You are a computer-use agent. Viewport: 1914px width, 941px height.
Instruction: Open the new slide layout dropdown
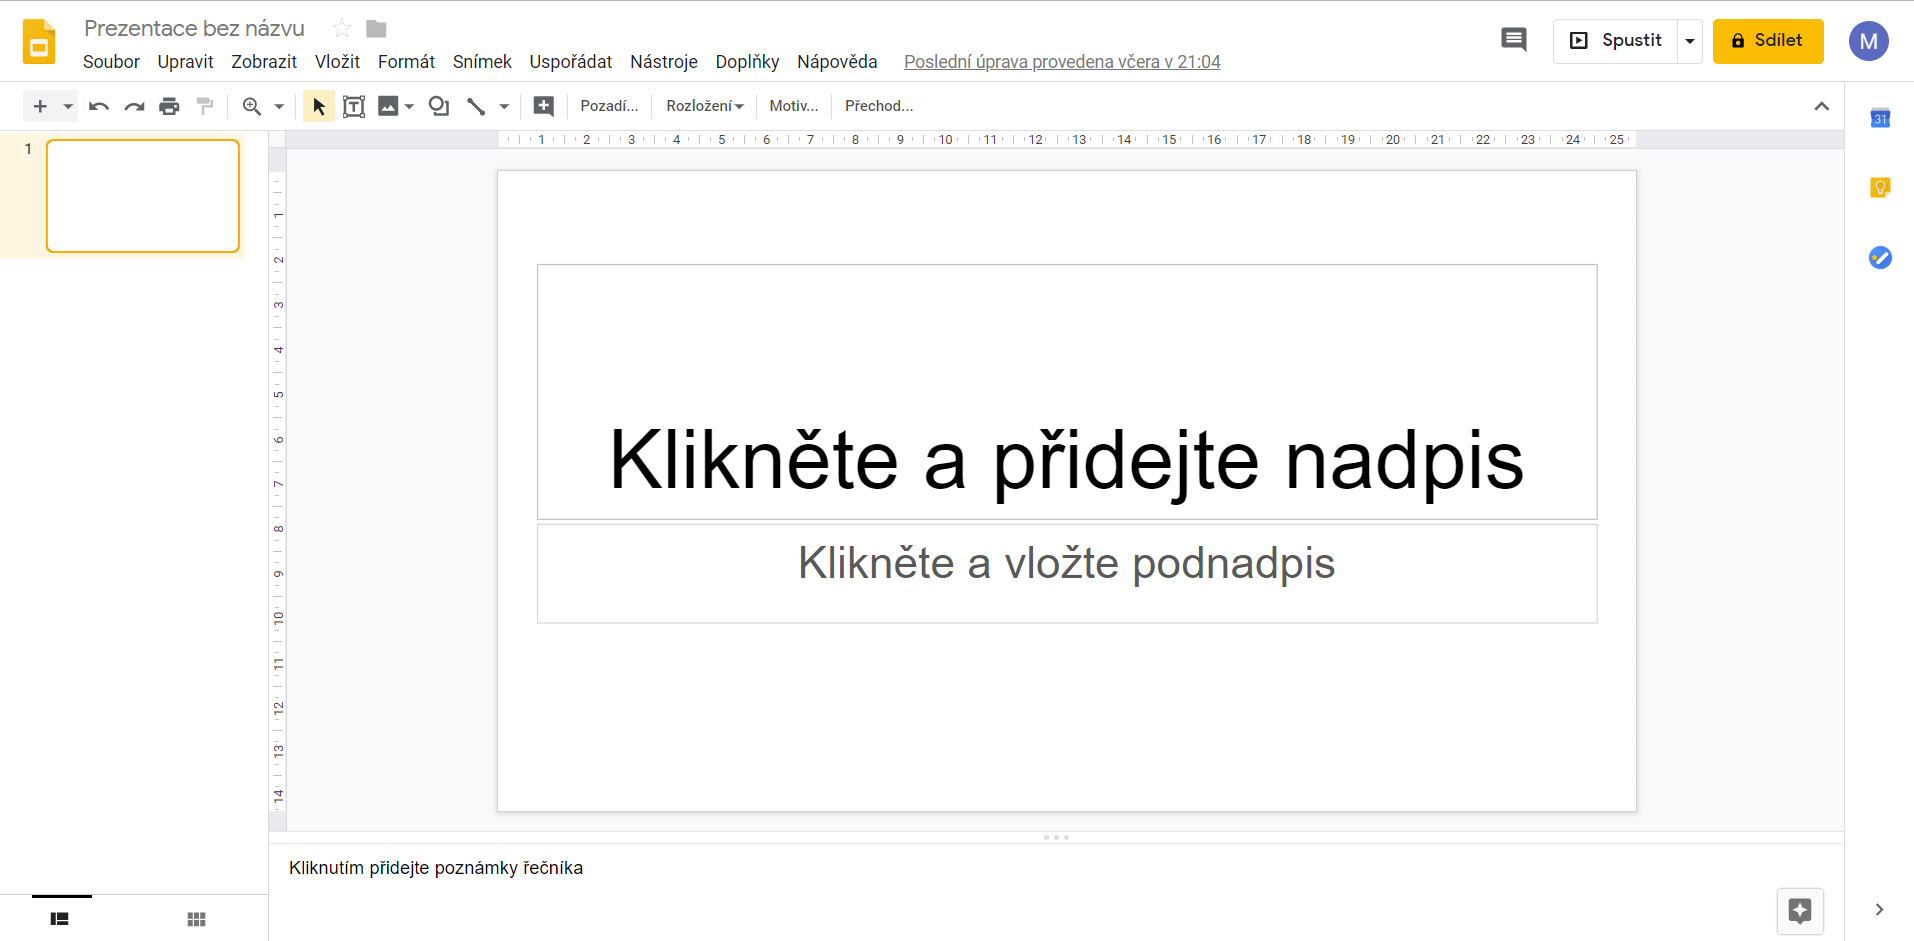click(66, 105)
